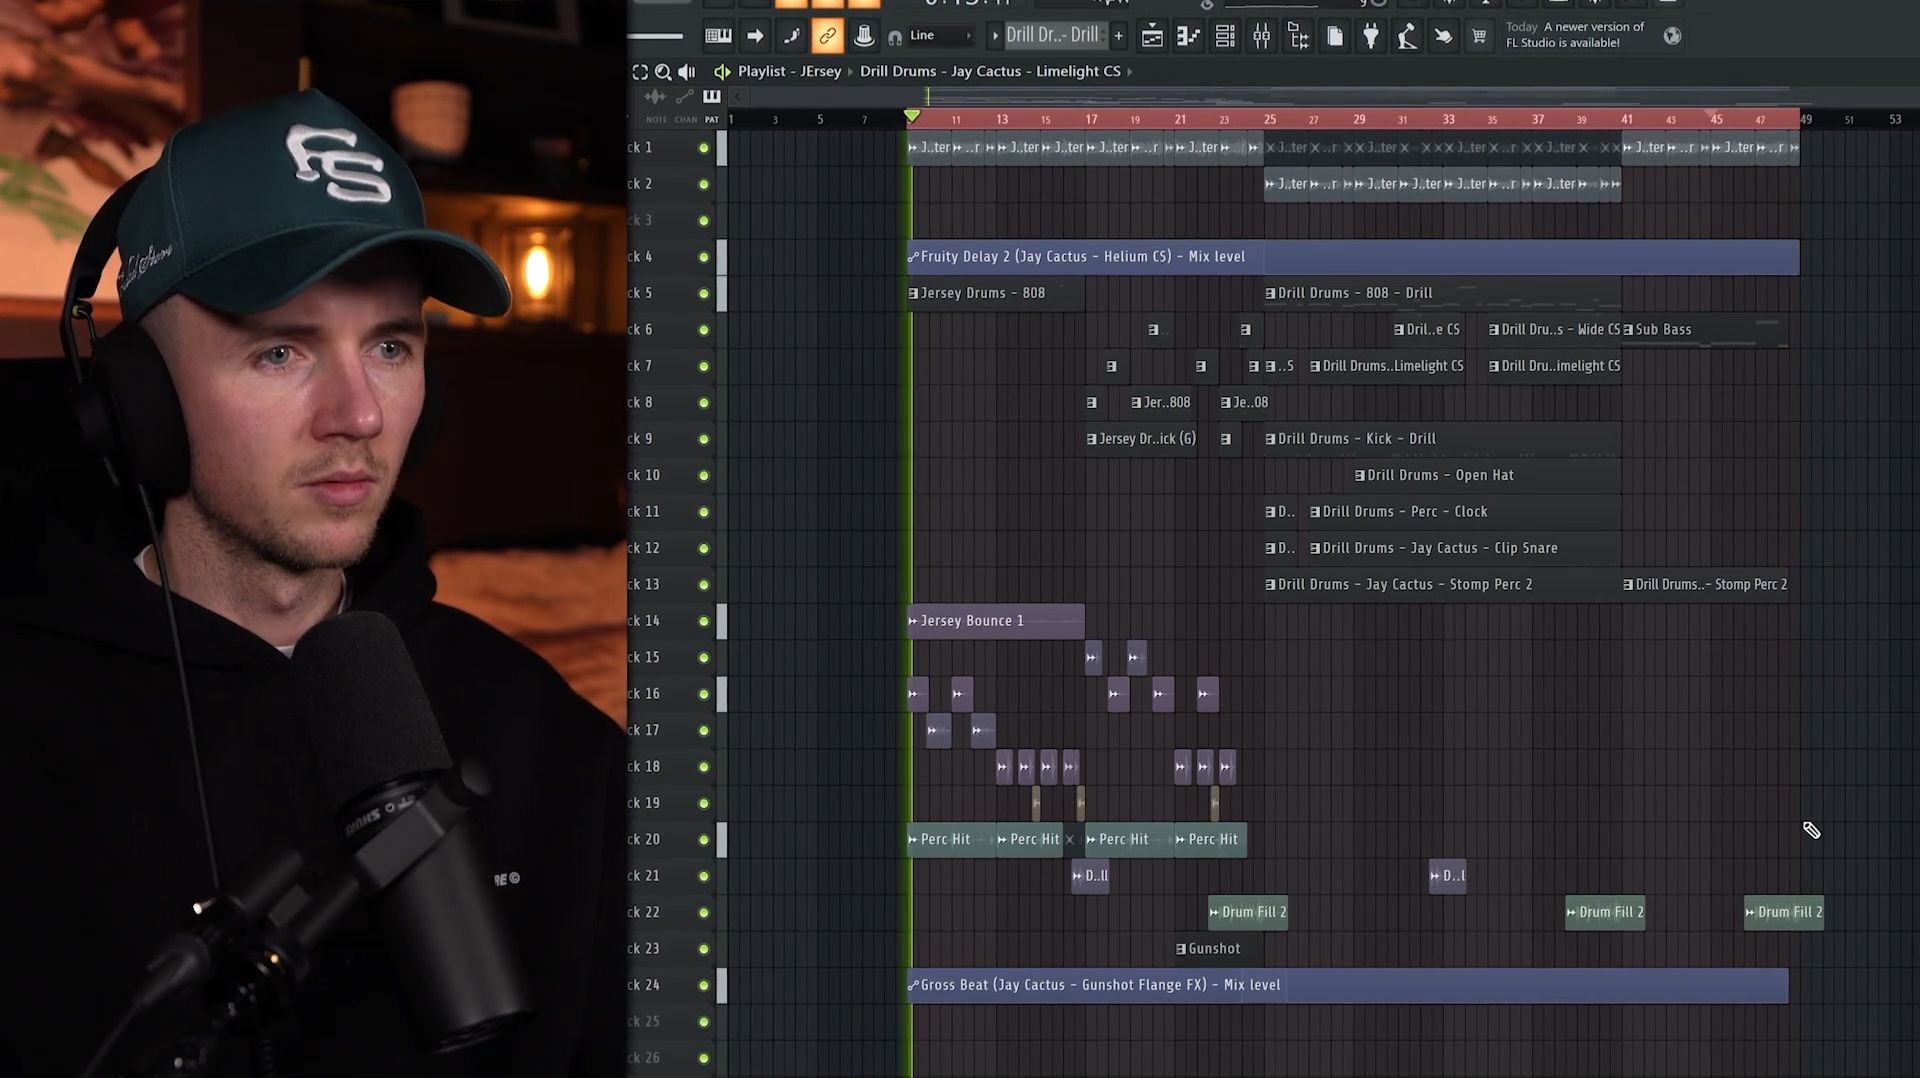Screen dimensions: 1920x1078
Task: Click the stamp icon in the toolbar
Action: (x=864, y=36)
